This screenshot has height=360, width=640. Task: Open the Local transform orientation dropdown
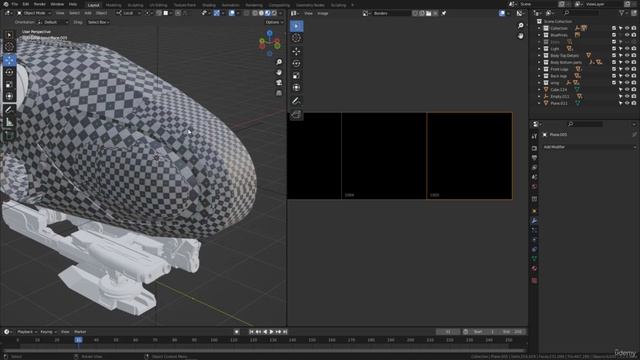pyautogui.click(x=128, y=13)
